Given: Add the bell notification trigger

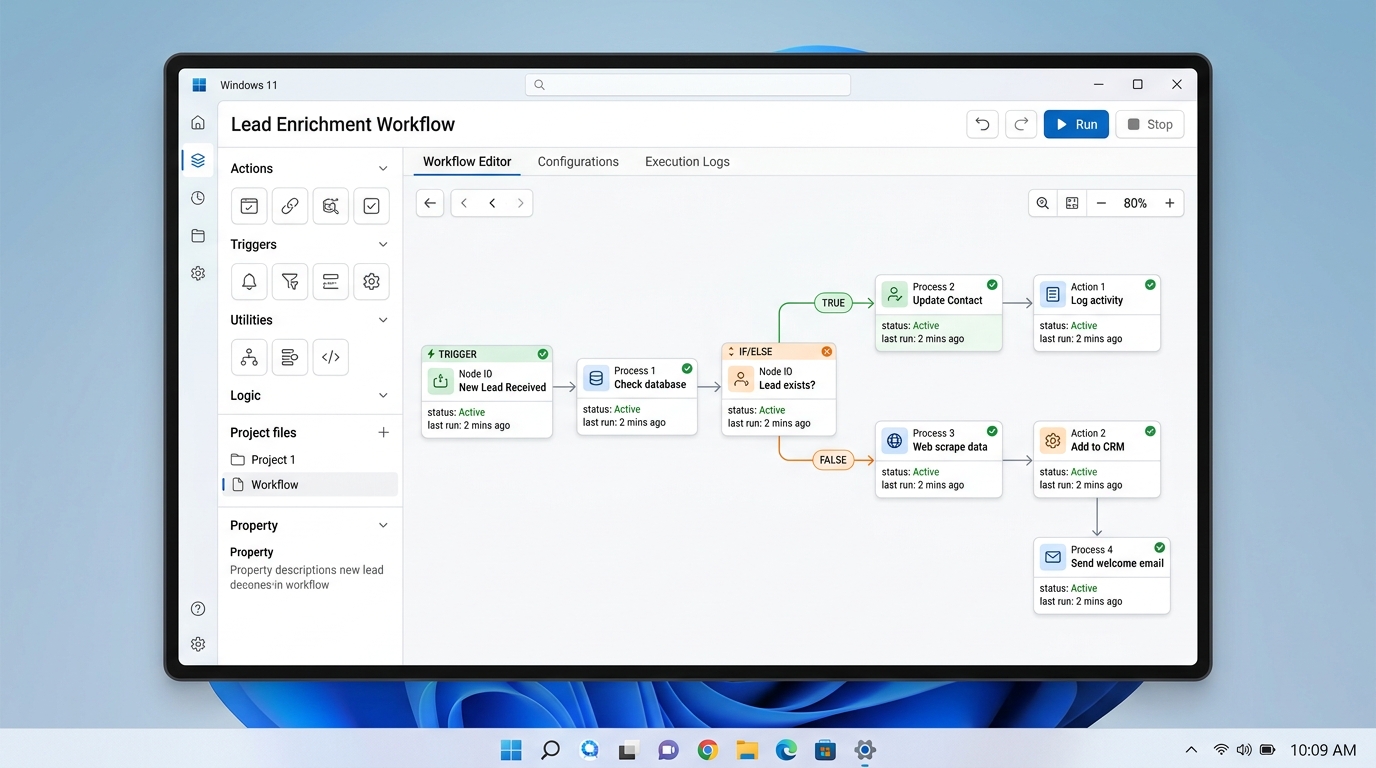Looking at the screenshot, I should point(249,282).
